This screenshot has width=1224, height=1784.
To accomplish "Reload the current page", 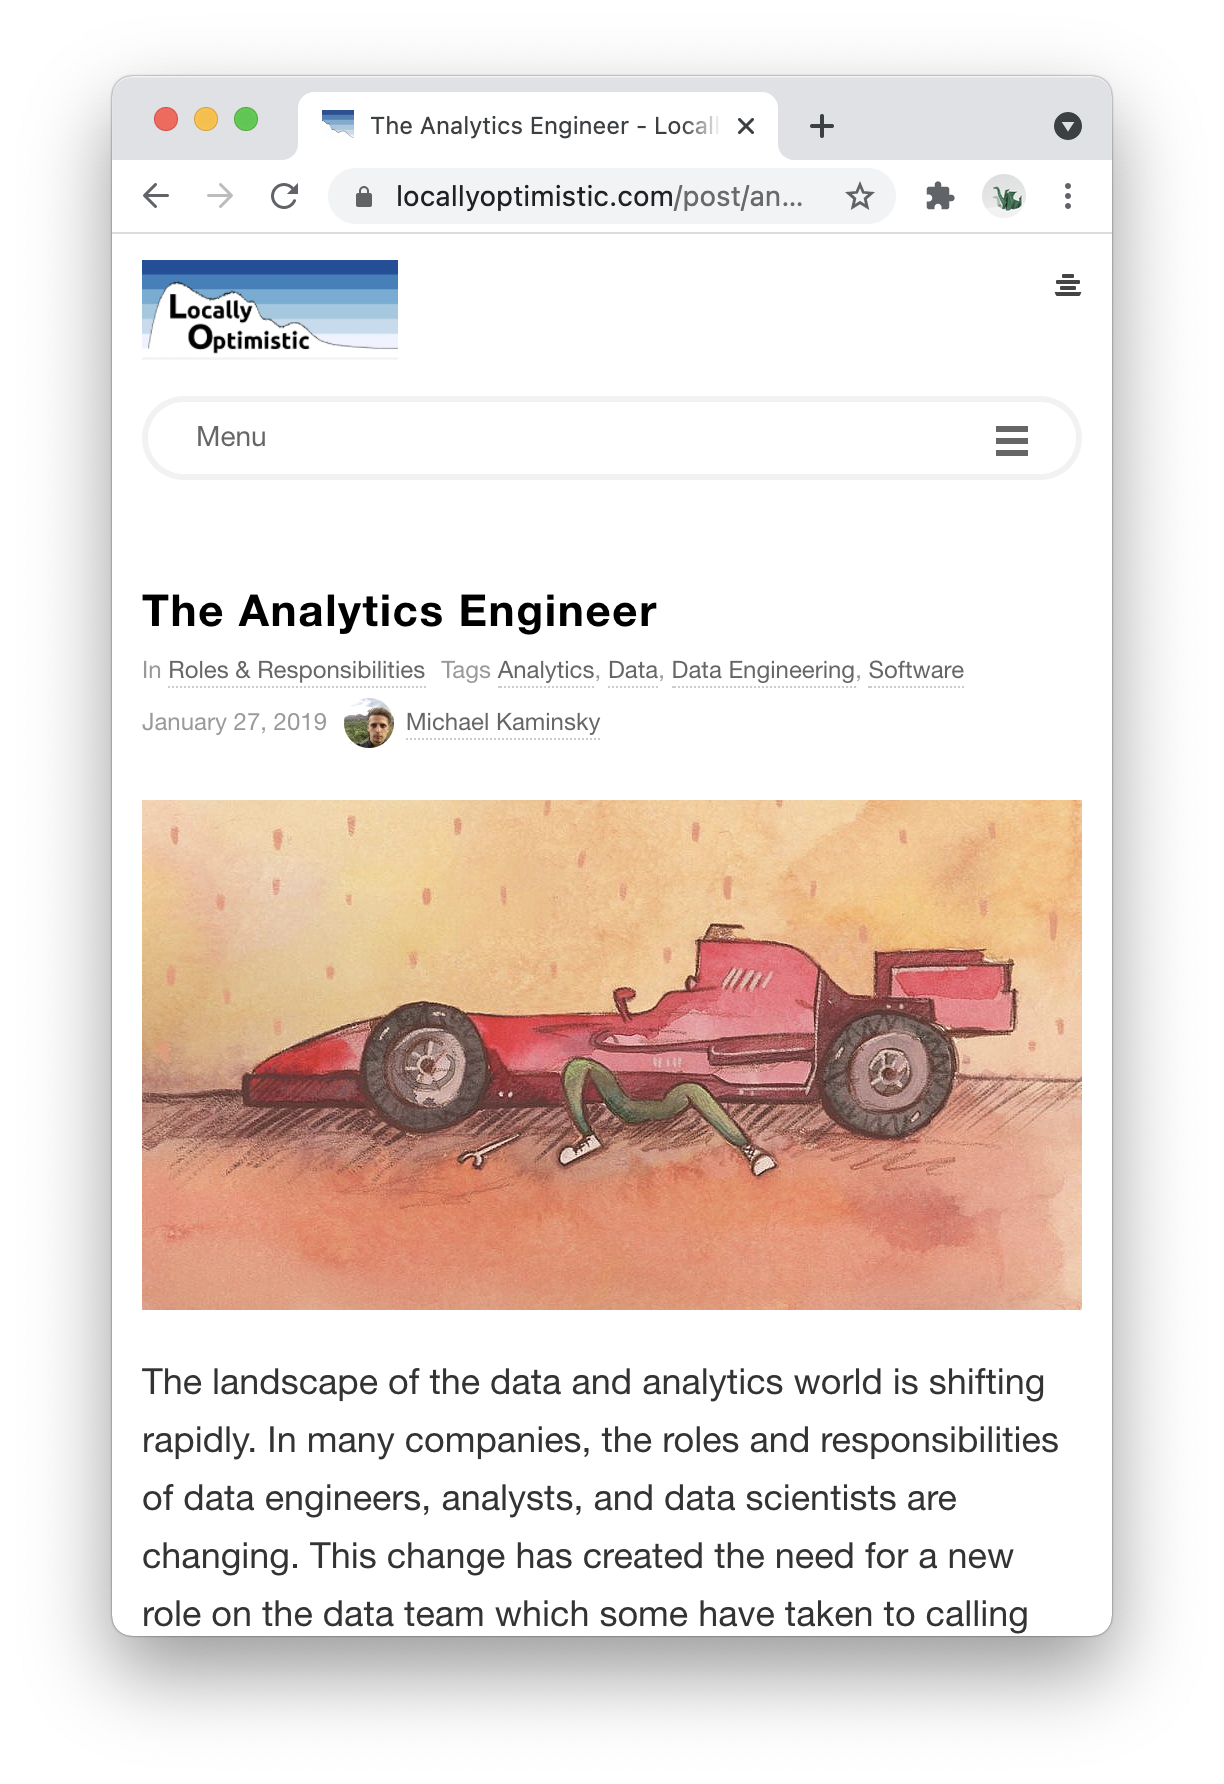I will (x=285, y=196).
